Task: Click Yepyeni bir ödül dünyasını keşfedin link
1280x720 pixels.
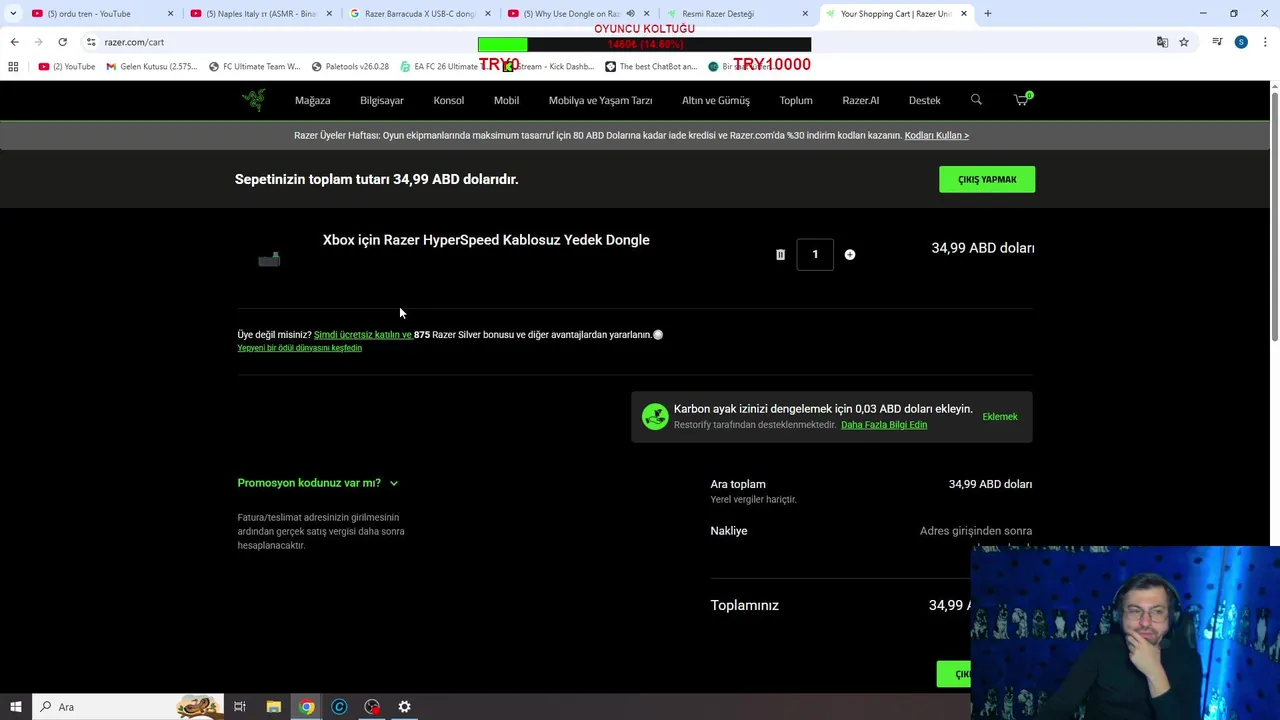Action: point(300,348)
